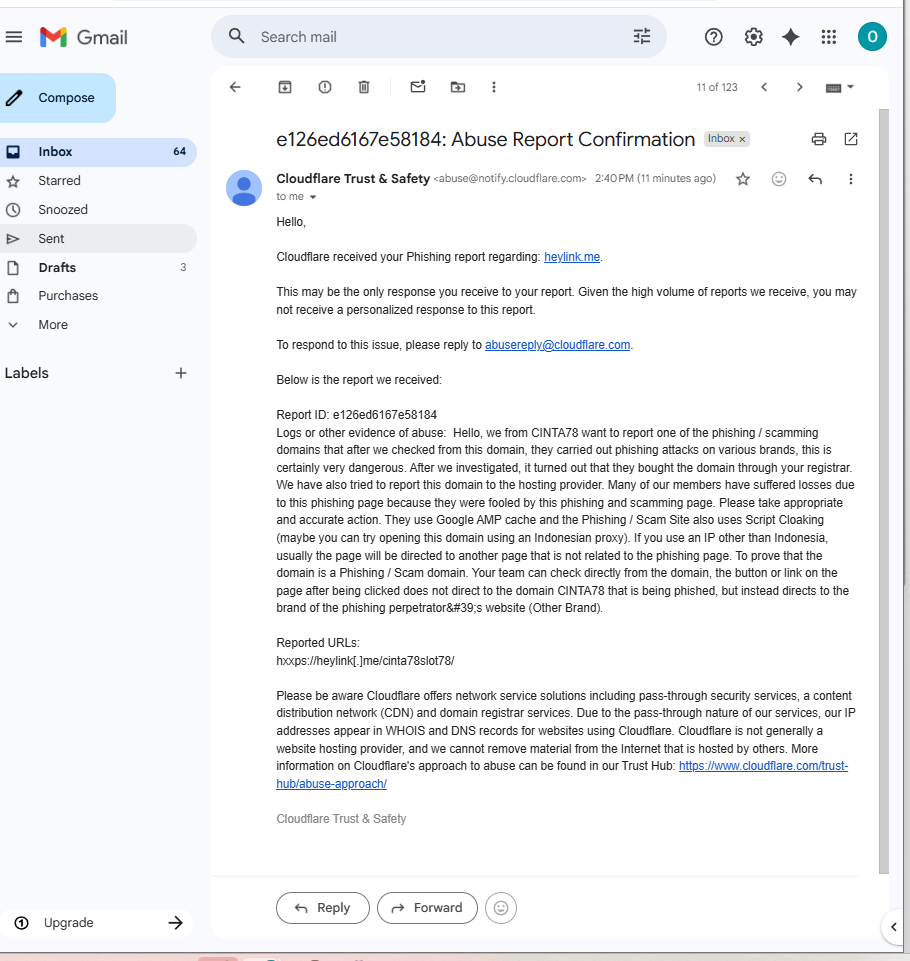The image size is (910, 961).
Task: Show the side panel arrow
Action: click(x=893, y=927)
